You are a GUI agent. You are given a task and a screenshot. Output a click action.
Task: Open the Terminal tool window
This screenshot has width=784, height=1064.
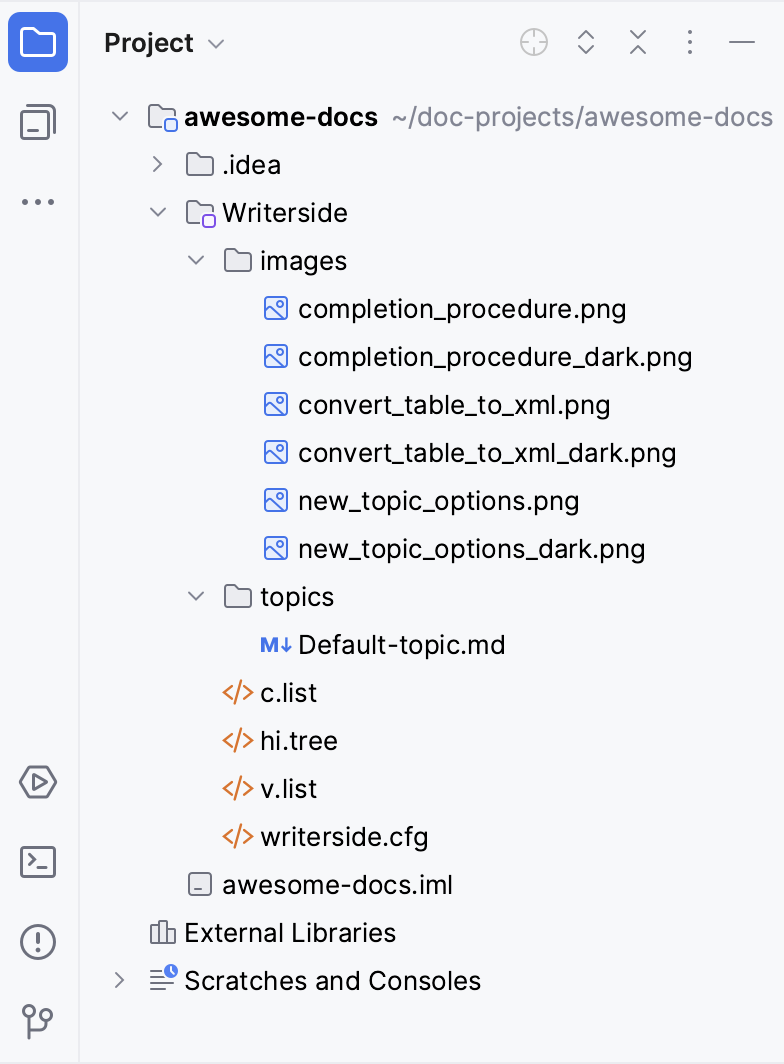pyautogui.click(x=38, y=862)
